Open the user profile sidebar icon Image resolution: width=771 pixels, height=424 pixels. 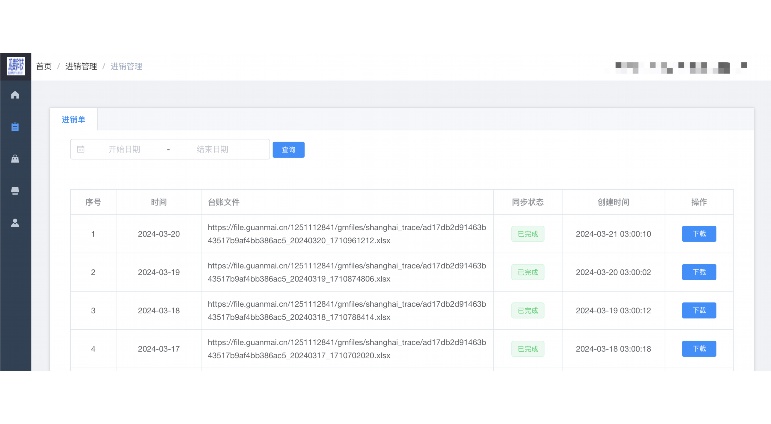15,223
